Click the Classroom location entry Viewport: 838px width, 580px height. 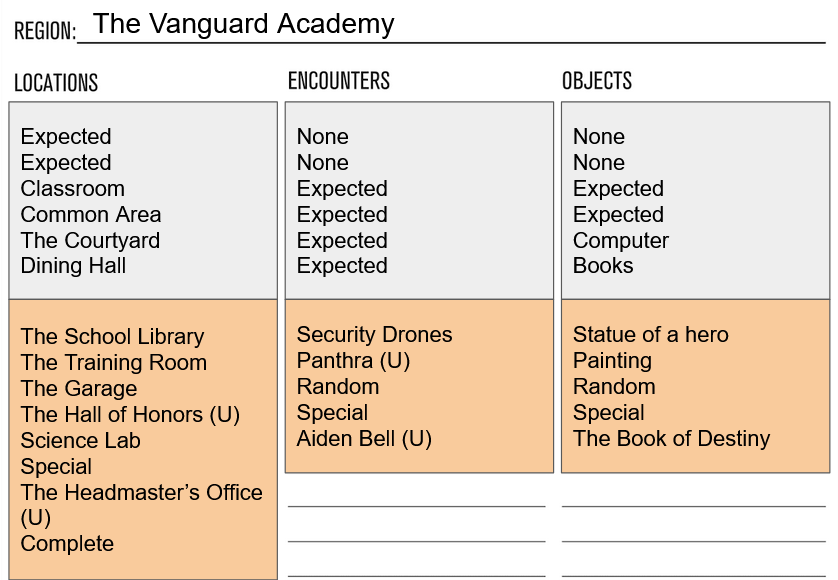(x=72, y=189)
